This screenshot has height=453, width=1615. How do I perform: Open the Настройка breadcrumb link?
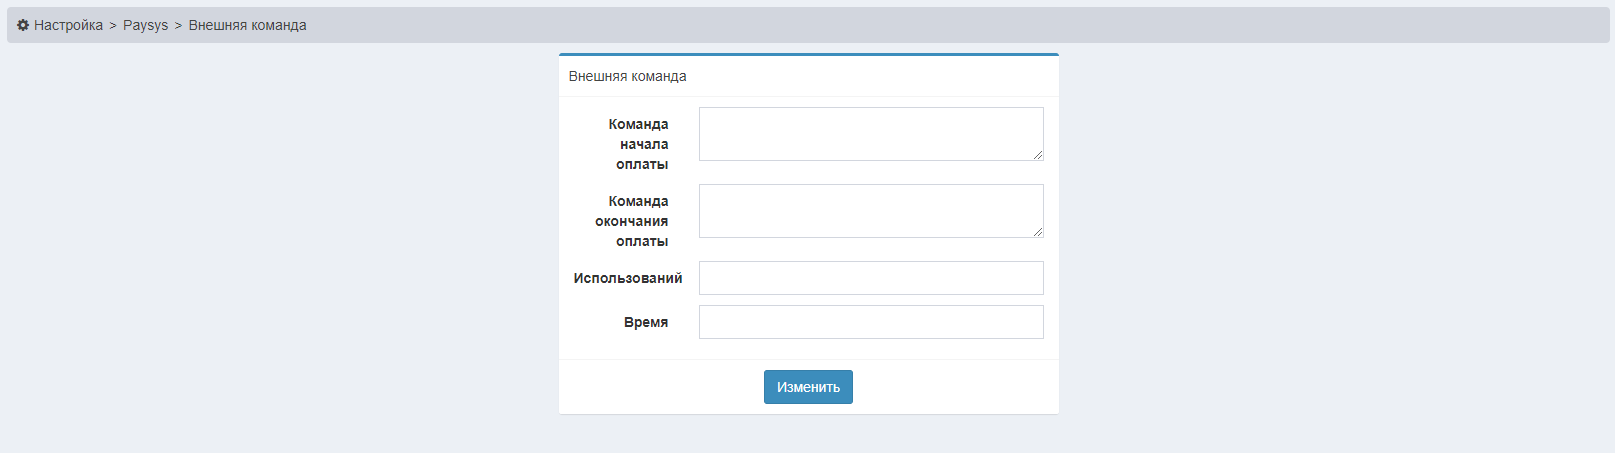point(68,25)
